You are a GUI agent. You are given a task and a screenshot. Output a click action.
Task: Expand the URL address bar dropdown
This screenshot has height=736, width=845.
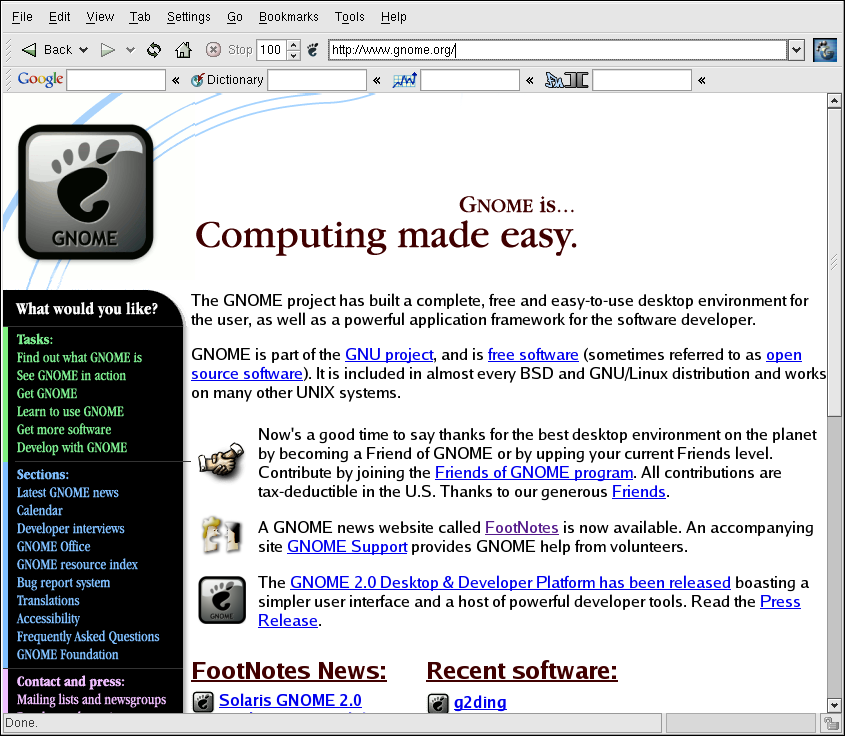pos(796,49)
